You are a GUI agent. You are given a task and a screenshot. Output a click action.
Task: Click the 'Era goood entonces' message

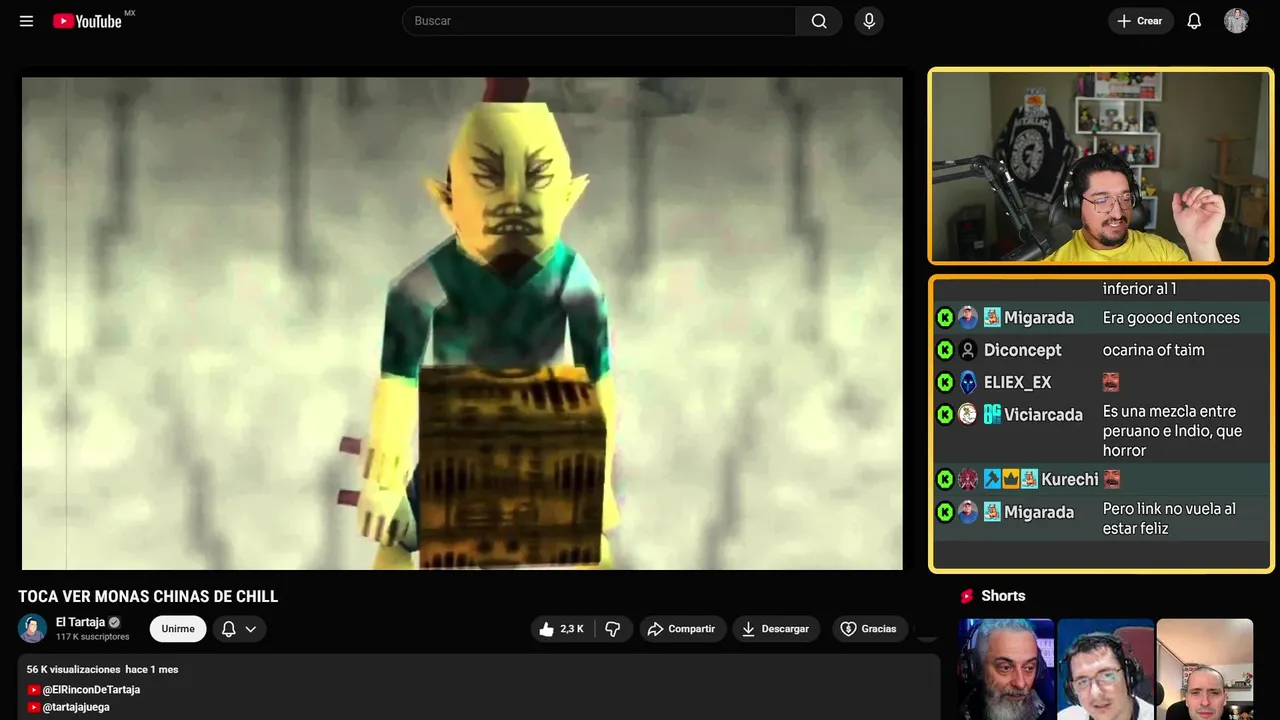(x=1171, y=318)
